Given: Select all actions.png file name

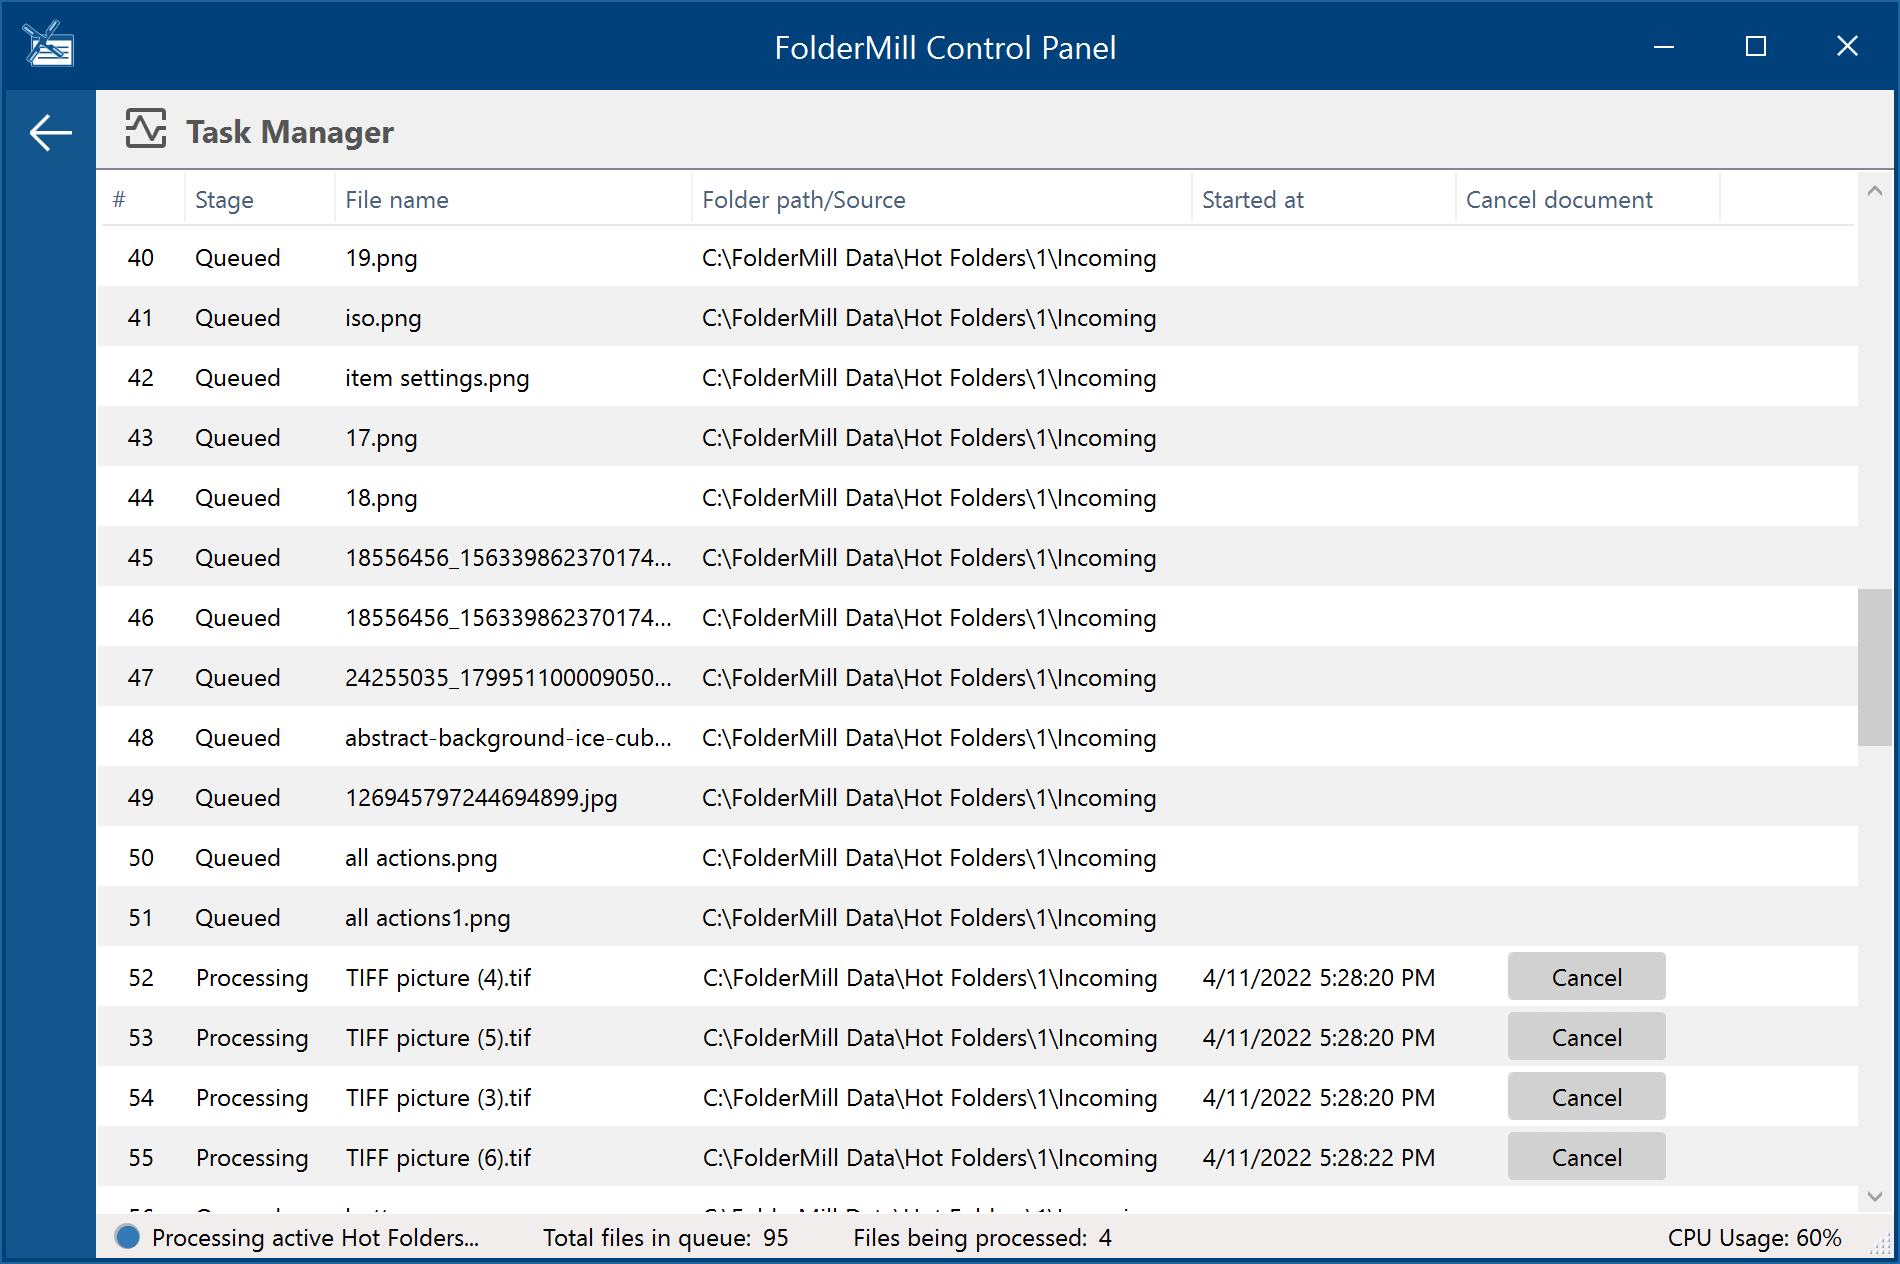Looking at the screenshot, I should coord(421,858).
